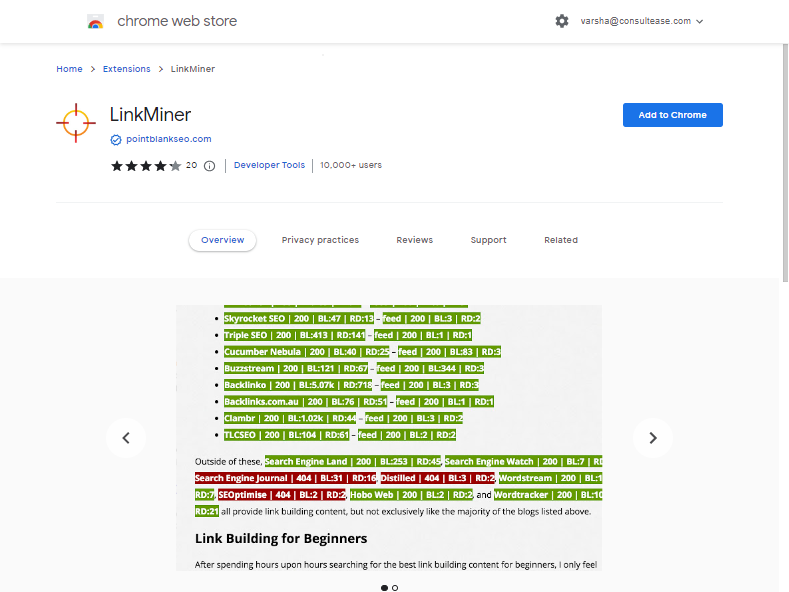Screen dimensions: 789x592
Task: Click the rating info circle icon
Action: [x=209, y=166]
